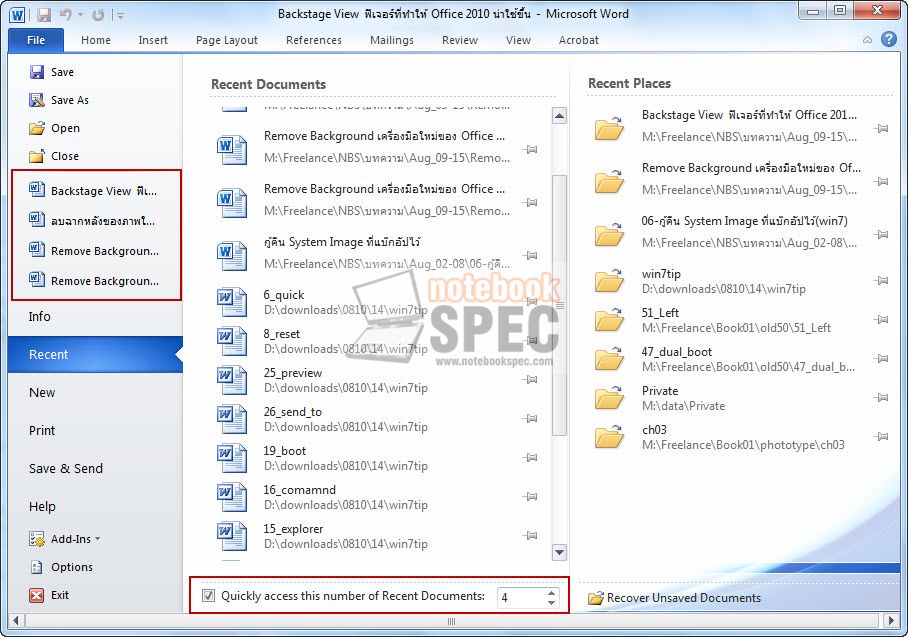Collapse the ribbon using the chevron arrow
This screenshot has width=908, height=637.
point(866,40)
